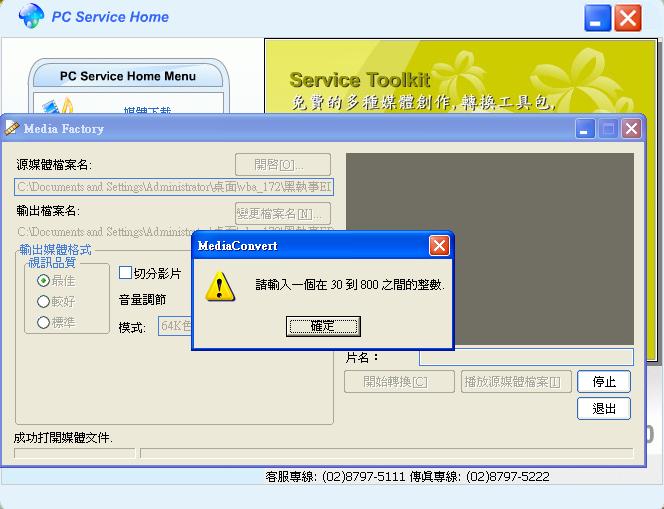Screen dimensions: 664x509
Task: Select the 較好 video quality option
Action: pos(43,301)
